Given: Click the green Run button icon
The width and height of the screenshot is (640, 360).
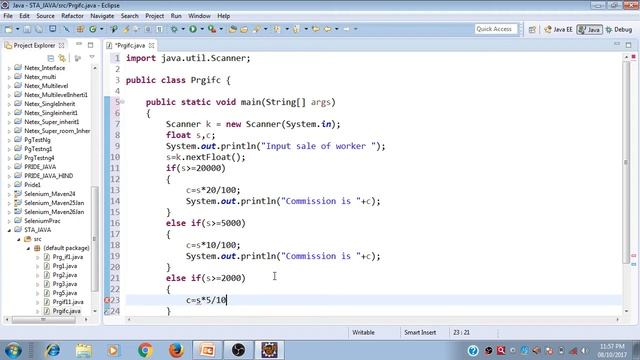Looking at the screenshot, I should pos(193,29).
